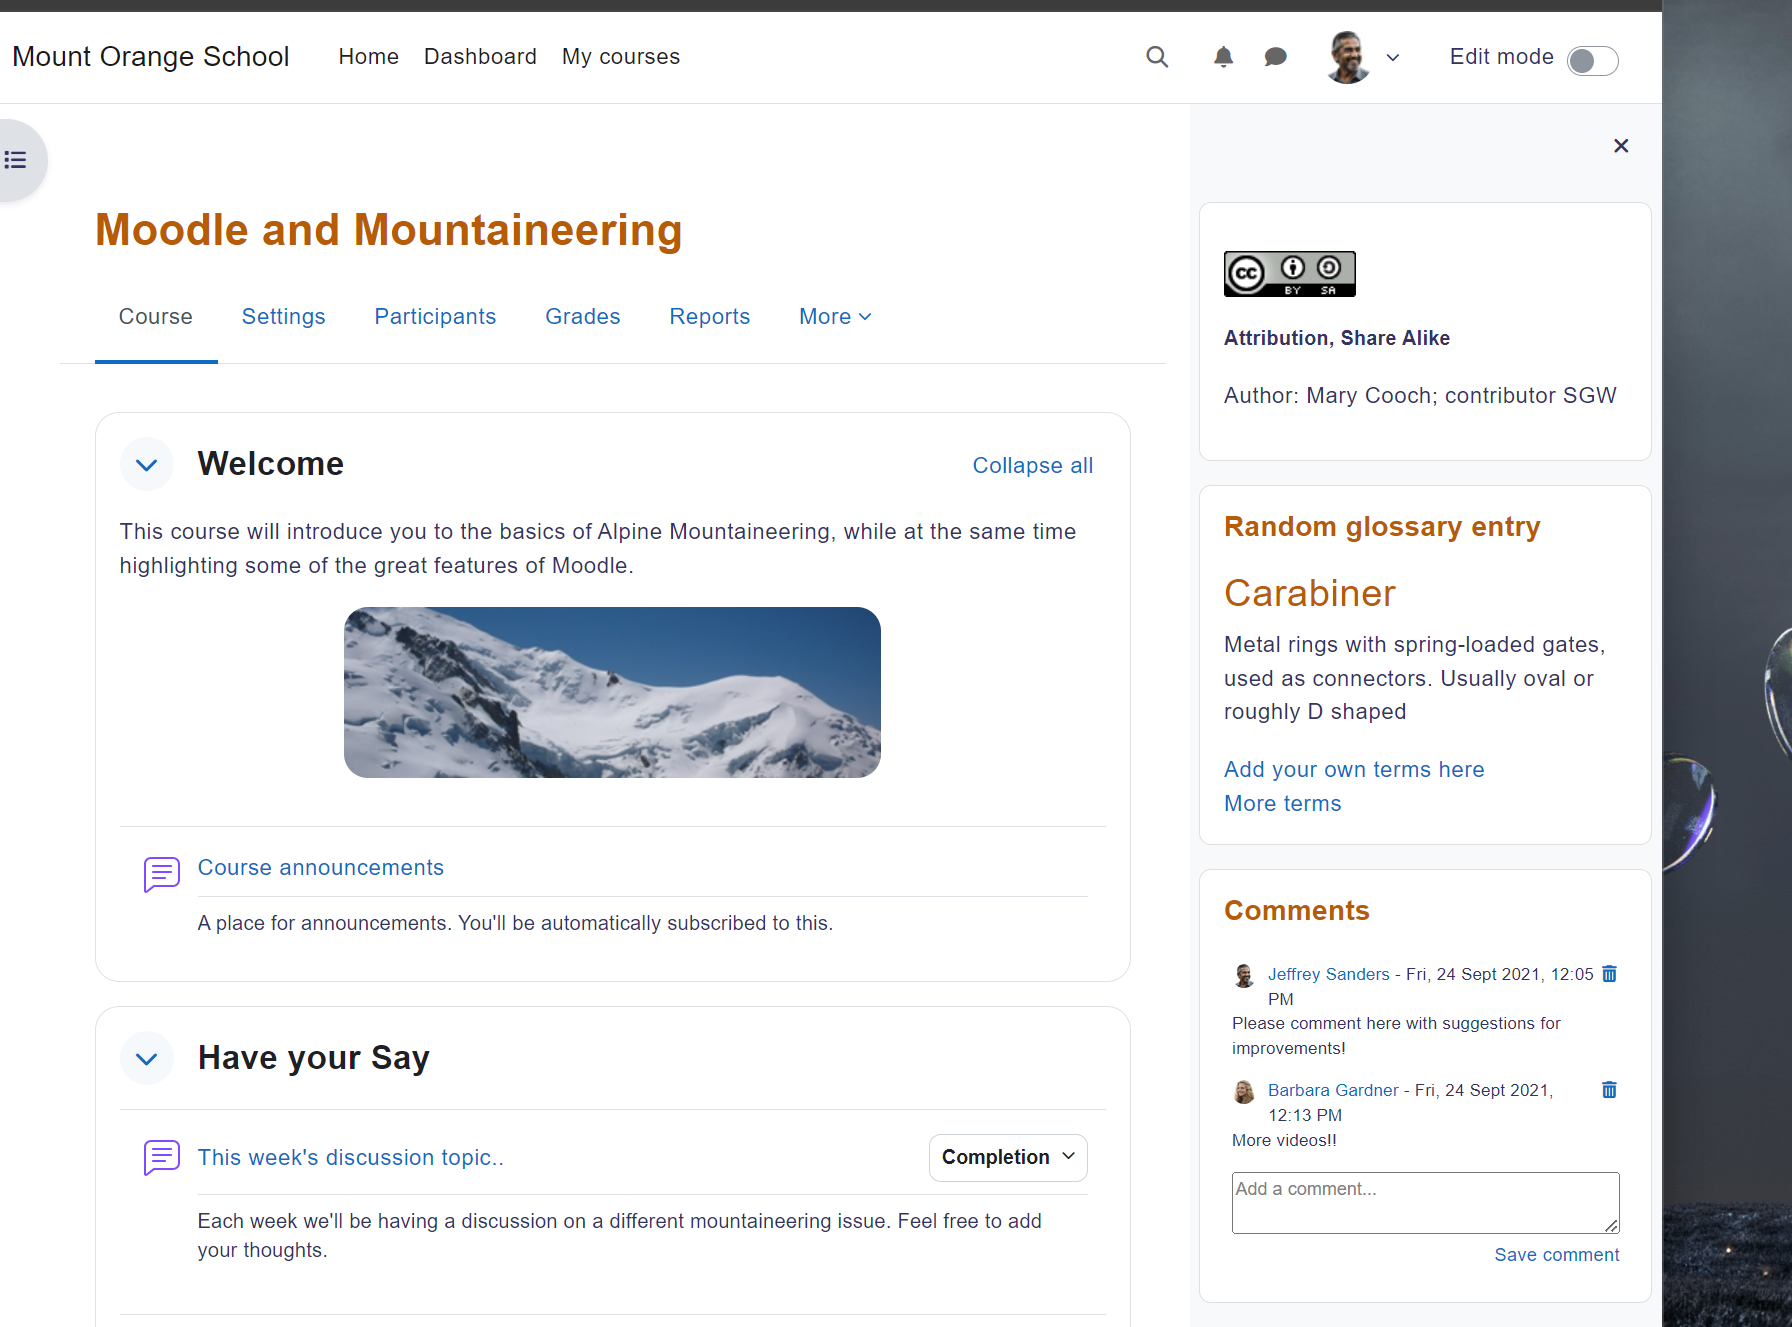
Task: Click 'Author: Mary Cooch; contributor SGW' text
Action: pos(1420,396)
